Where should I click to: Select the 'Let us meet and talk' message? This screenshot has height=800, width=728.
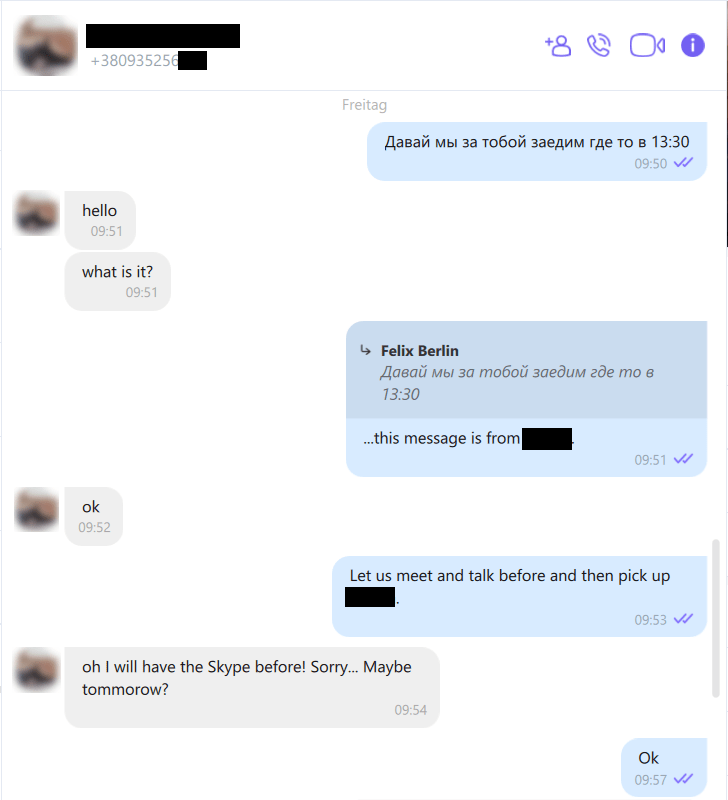(519, 596)
